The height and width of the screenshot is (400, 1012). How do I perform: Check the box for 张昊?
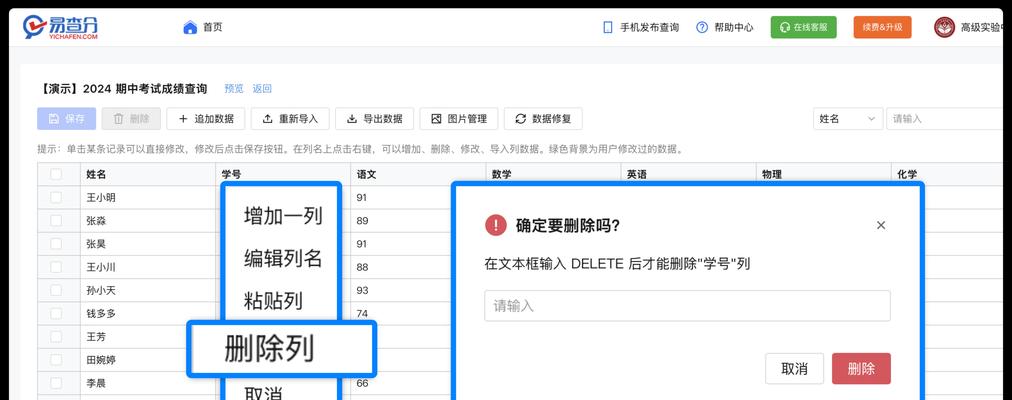(56, 244)
